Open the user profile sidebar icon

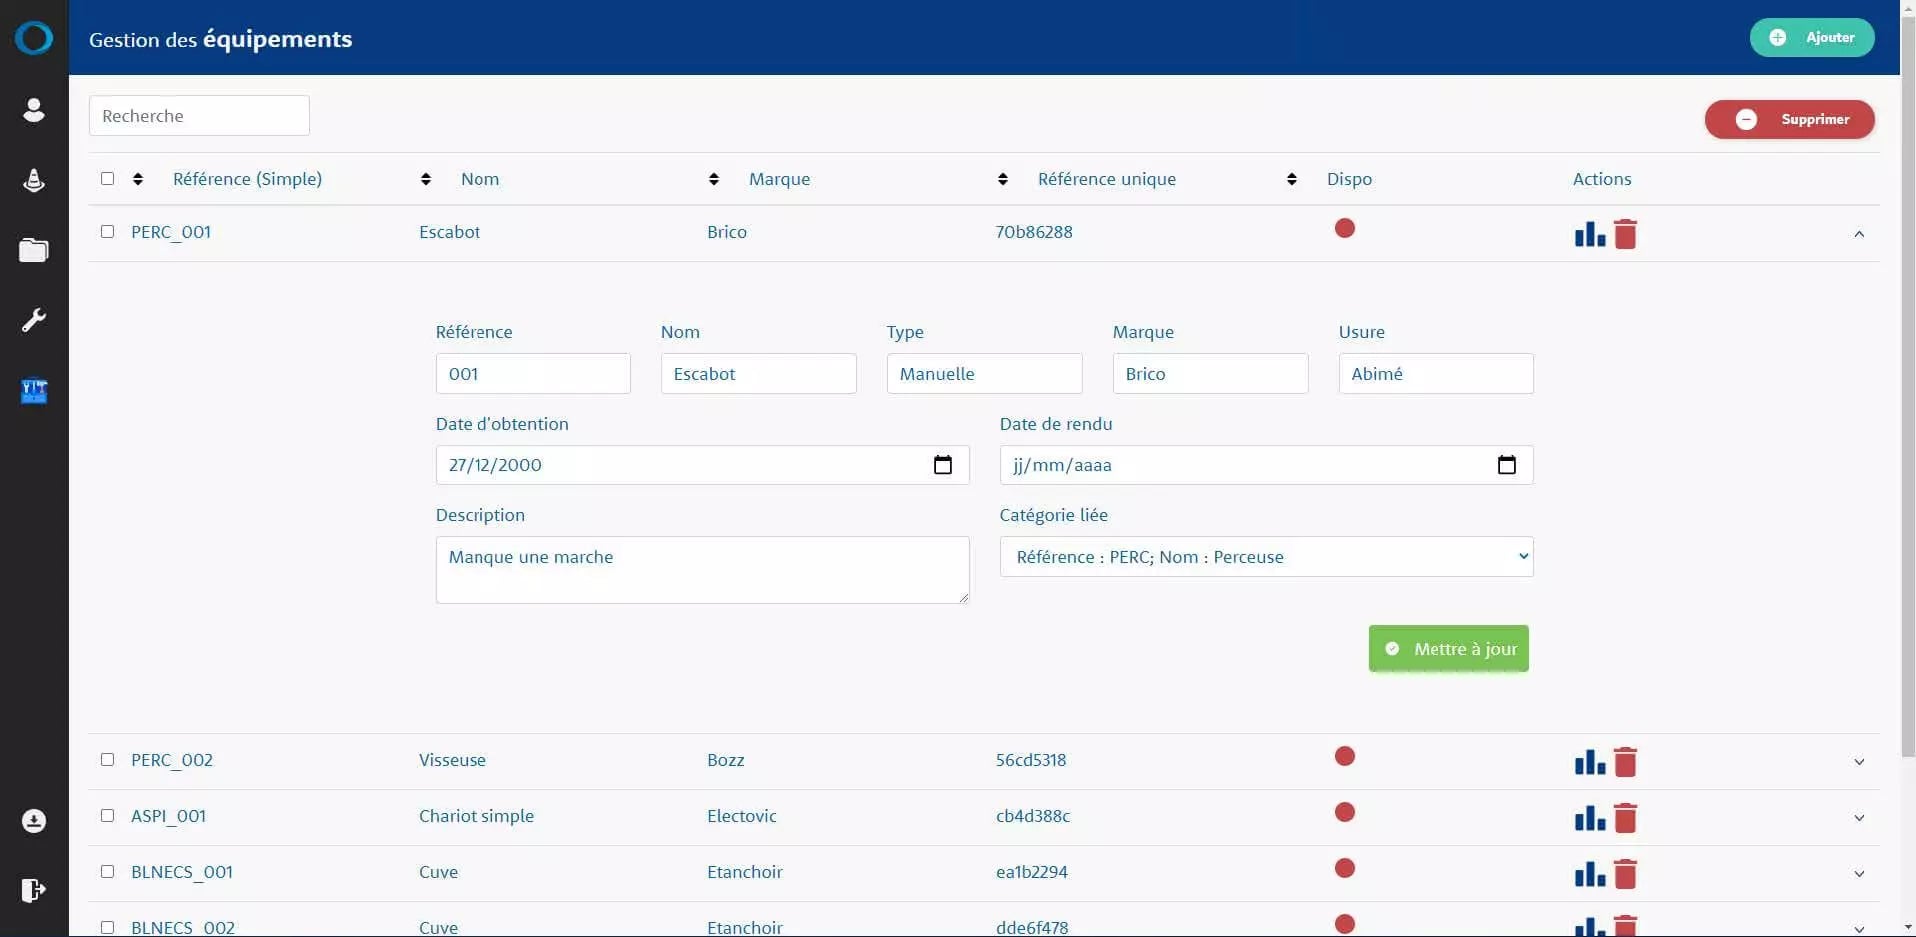[34, 110]
